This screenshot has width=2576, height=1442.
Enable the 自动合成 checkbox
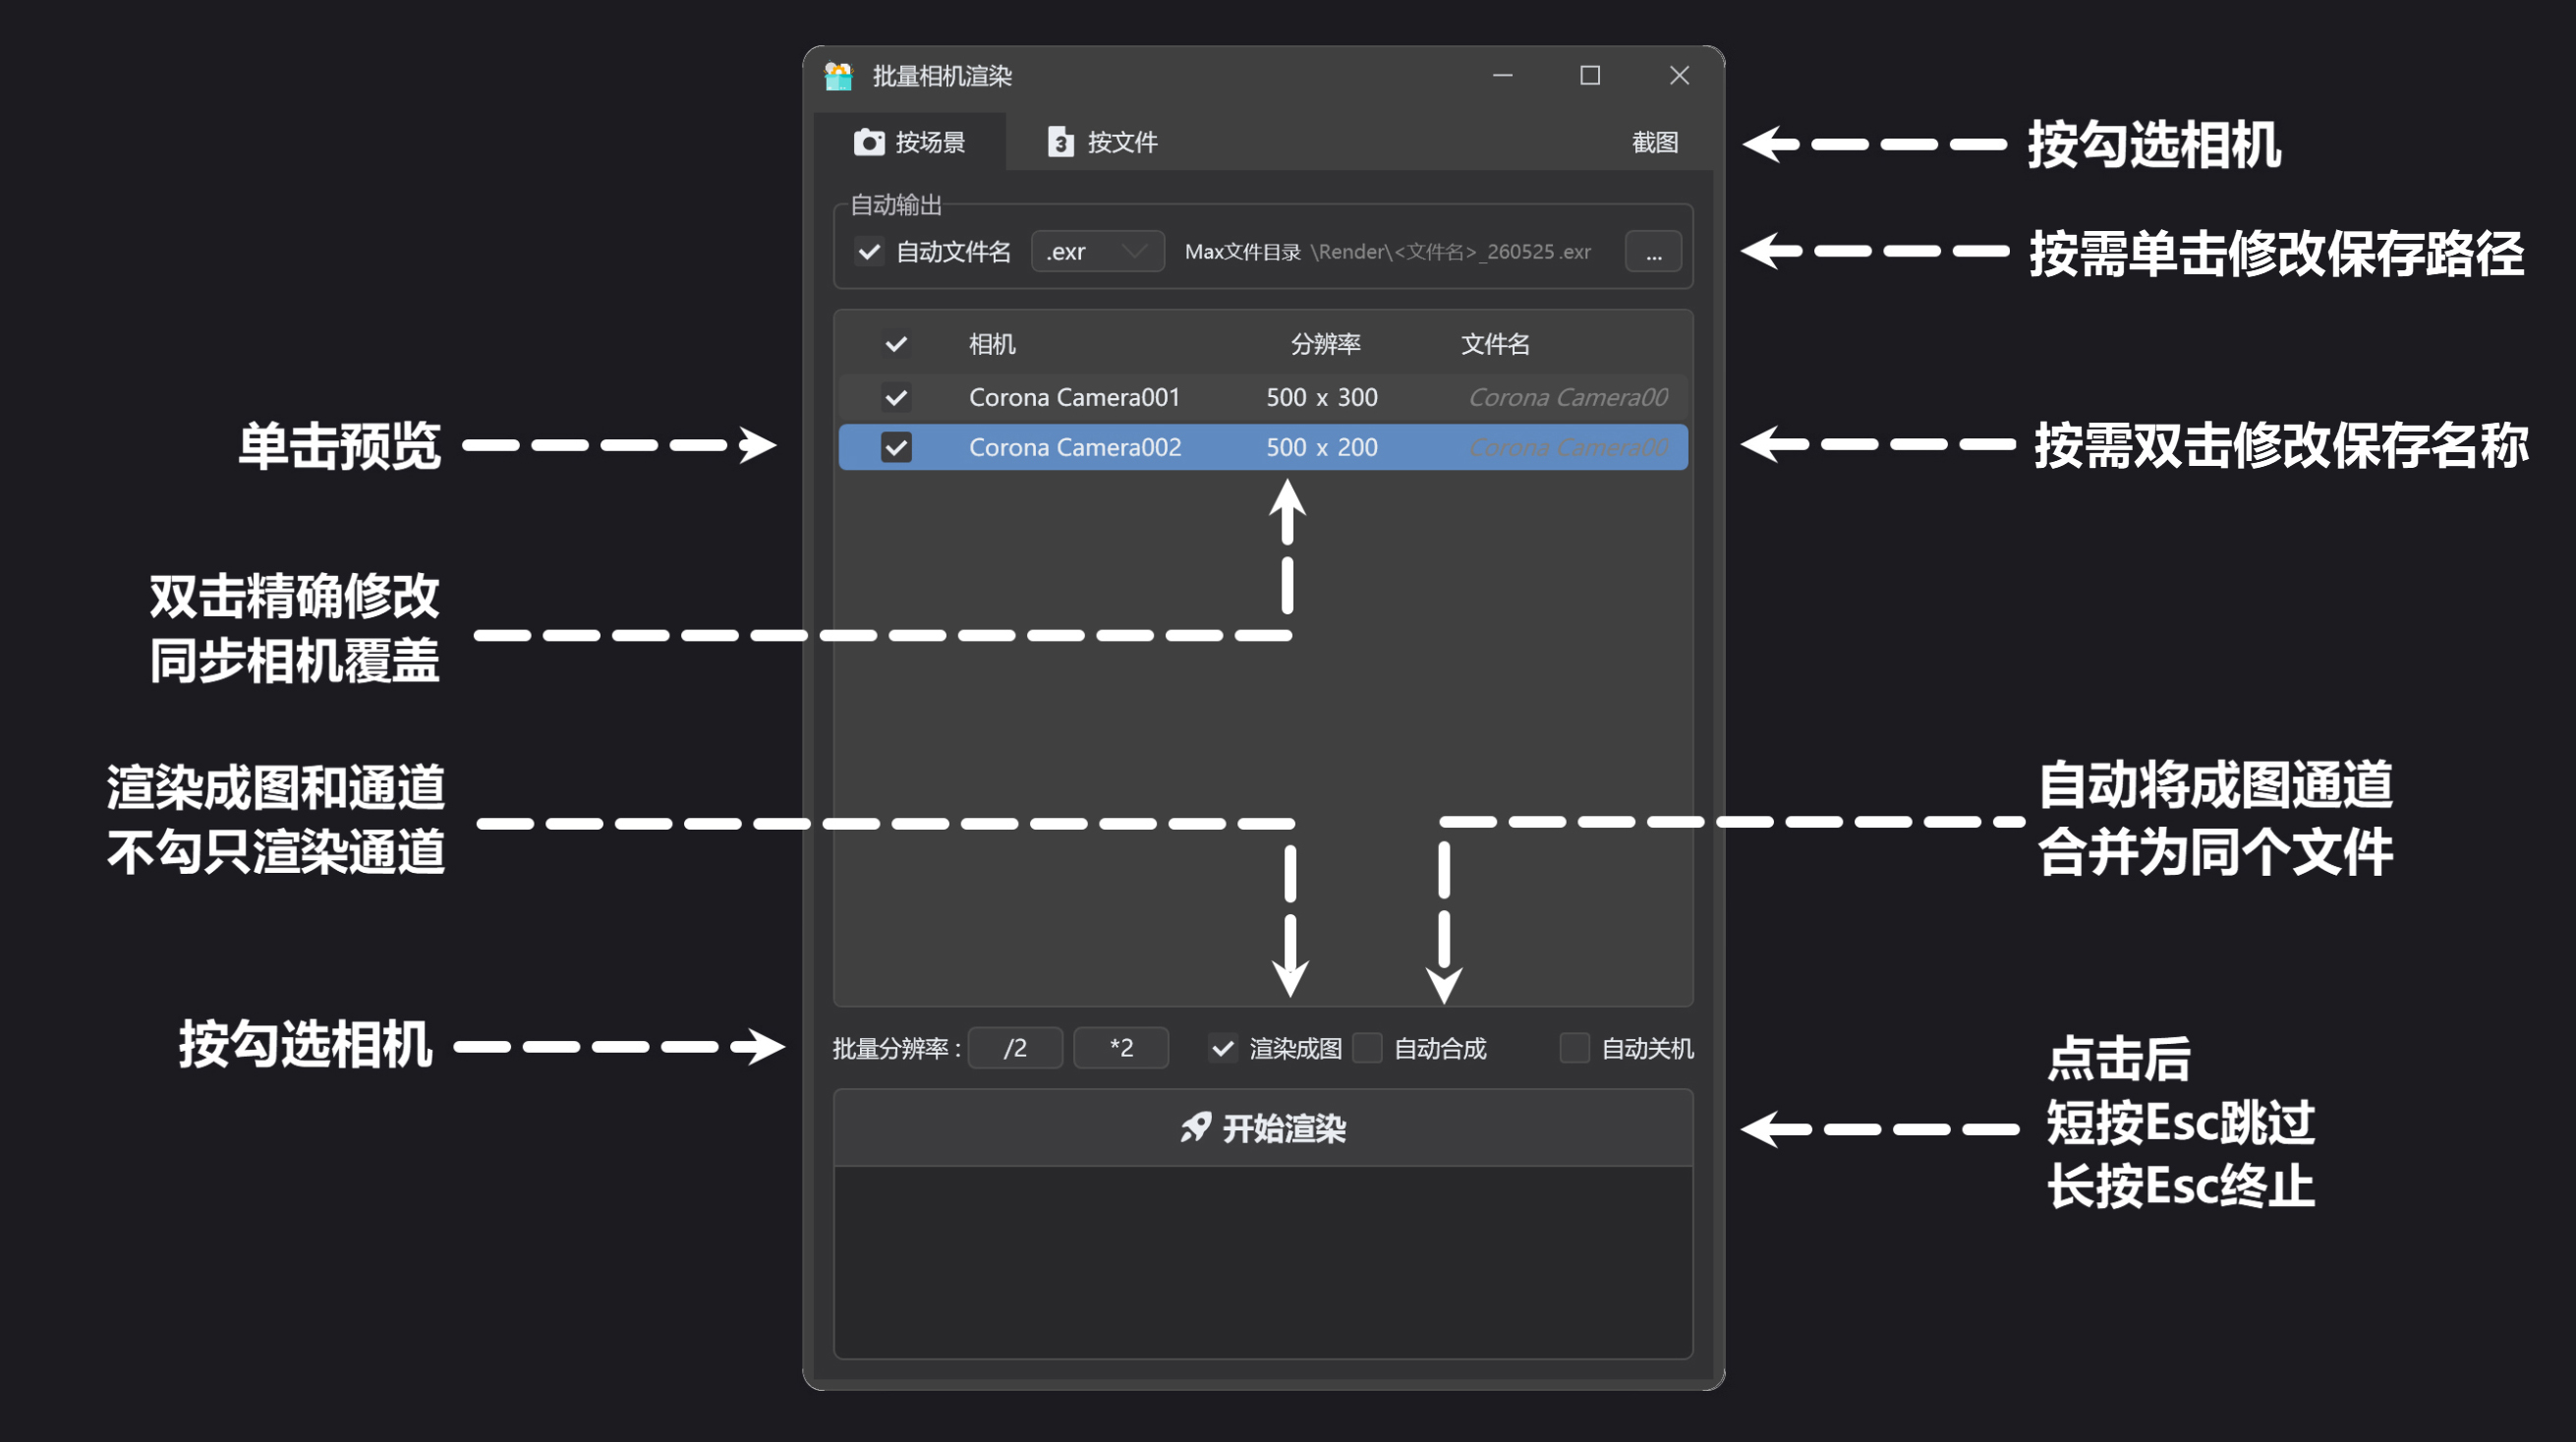click(1367, 1048)
